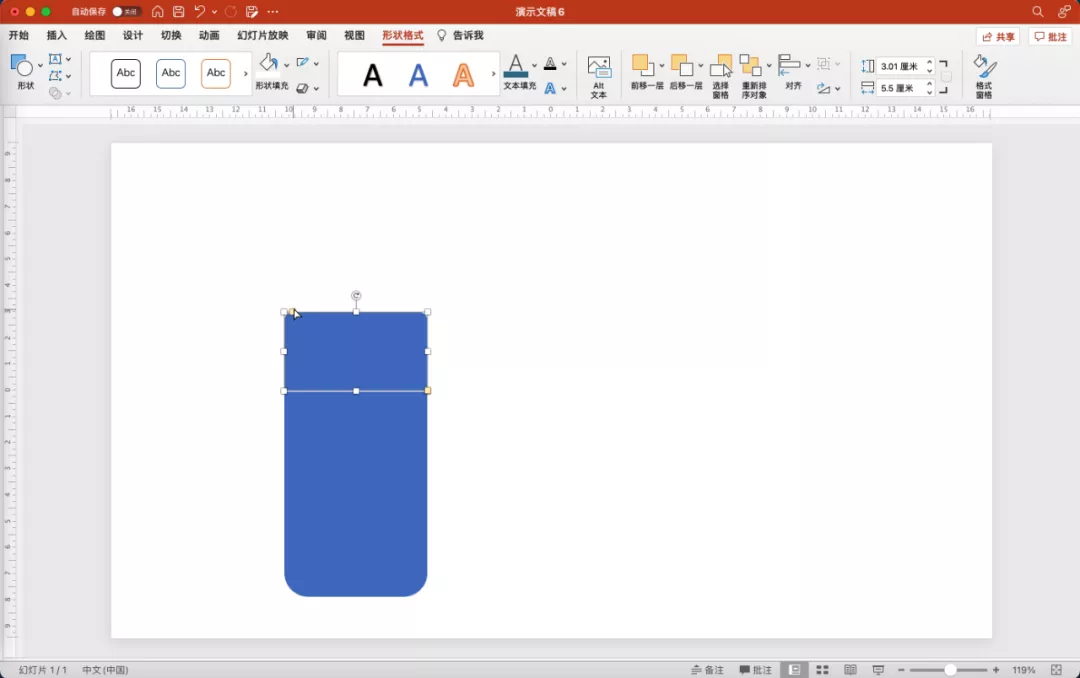The width and height of the screenshot is (1080, 678).
Task: Expand the 形状 shapes dropdown arrow
Action: 40,66
